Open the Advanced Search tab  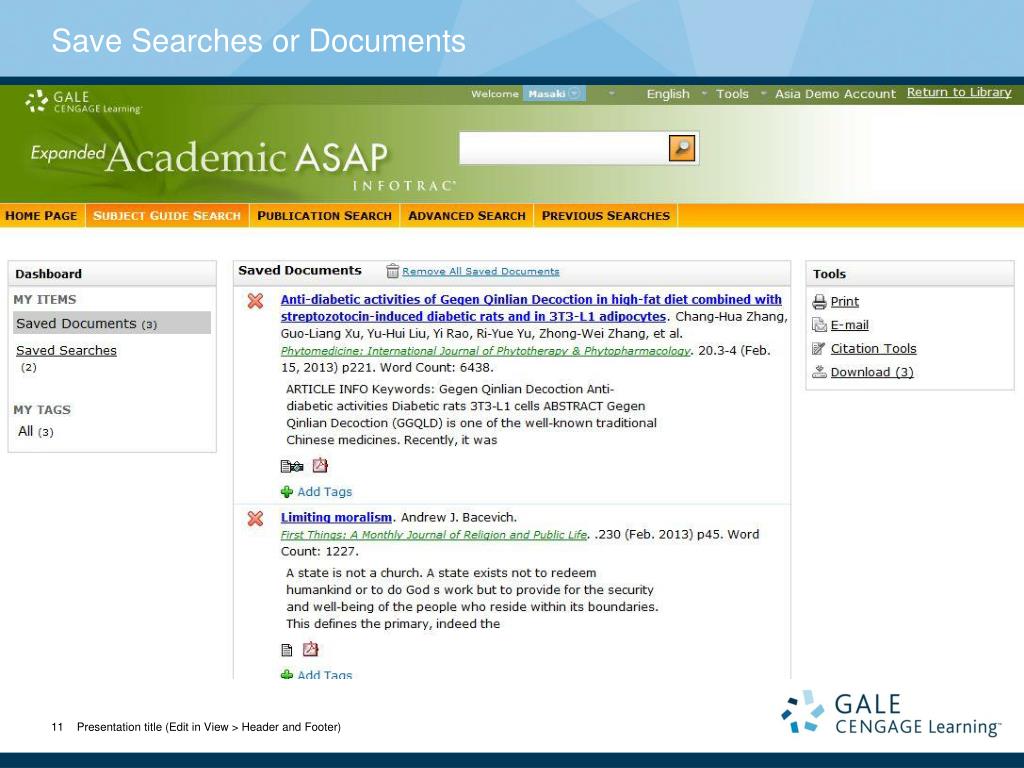coord(467,216)
